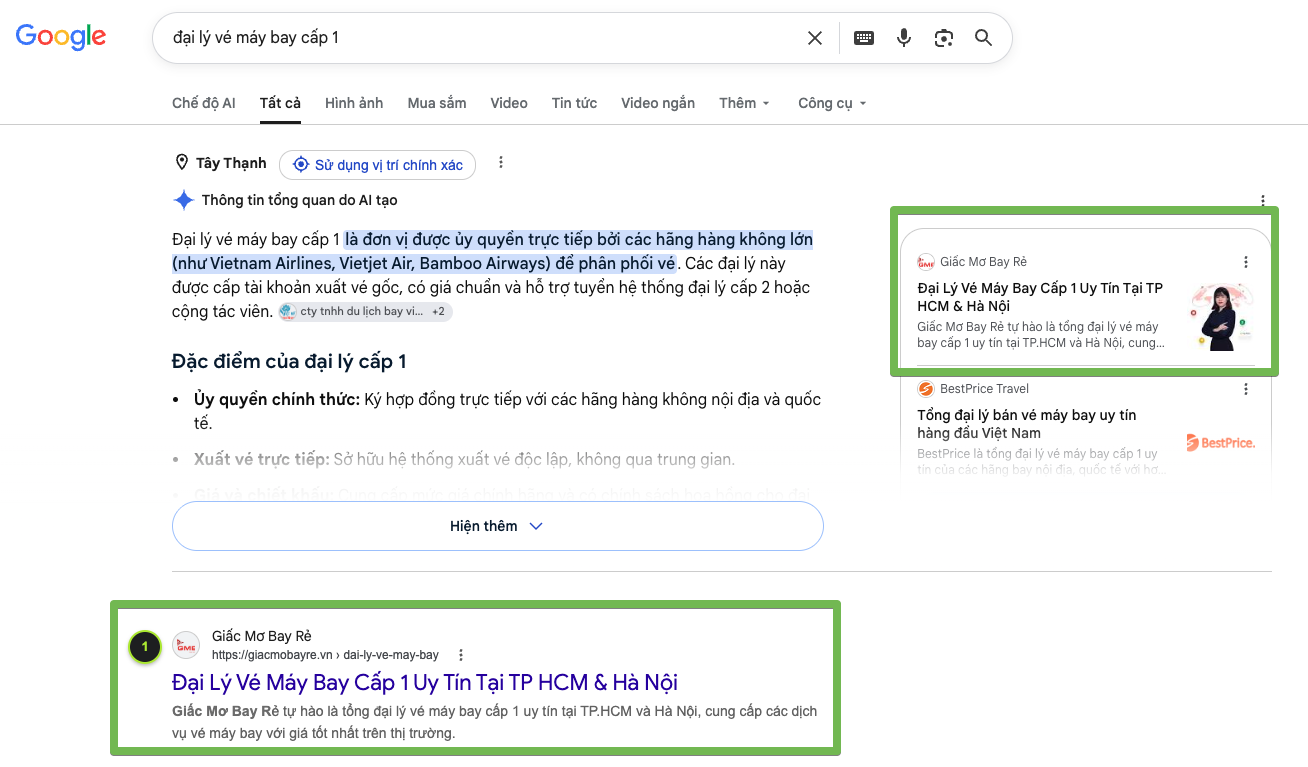The width and height of the screenshot is (1308, 767).
Task: Switch to the Hình ảnh tab
Action: [x=354, y=103]
